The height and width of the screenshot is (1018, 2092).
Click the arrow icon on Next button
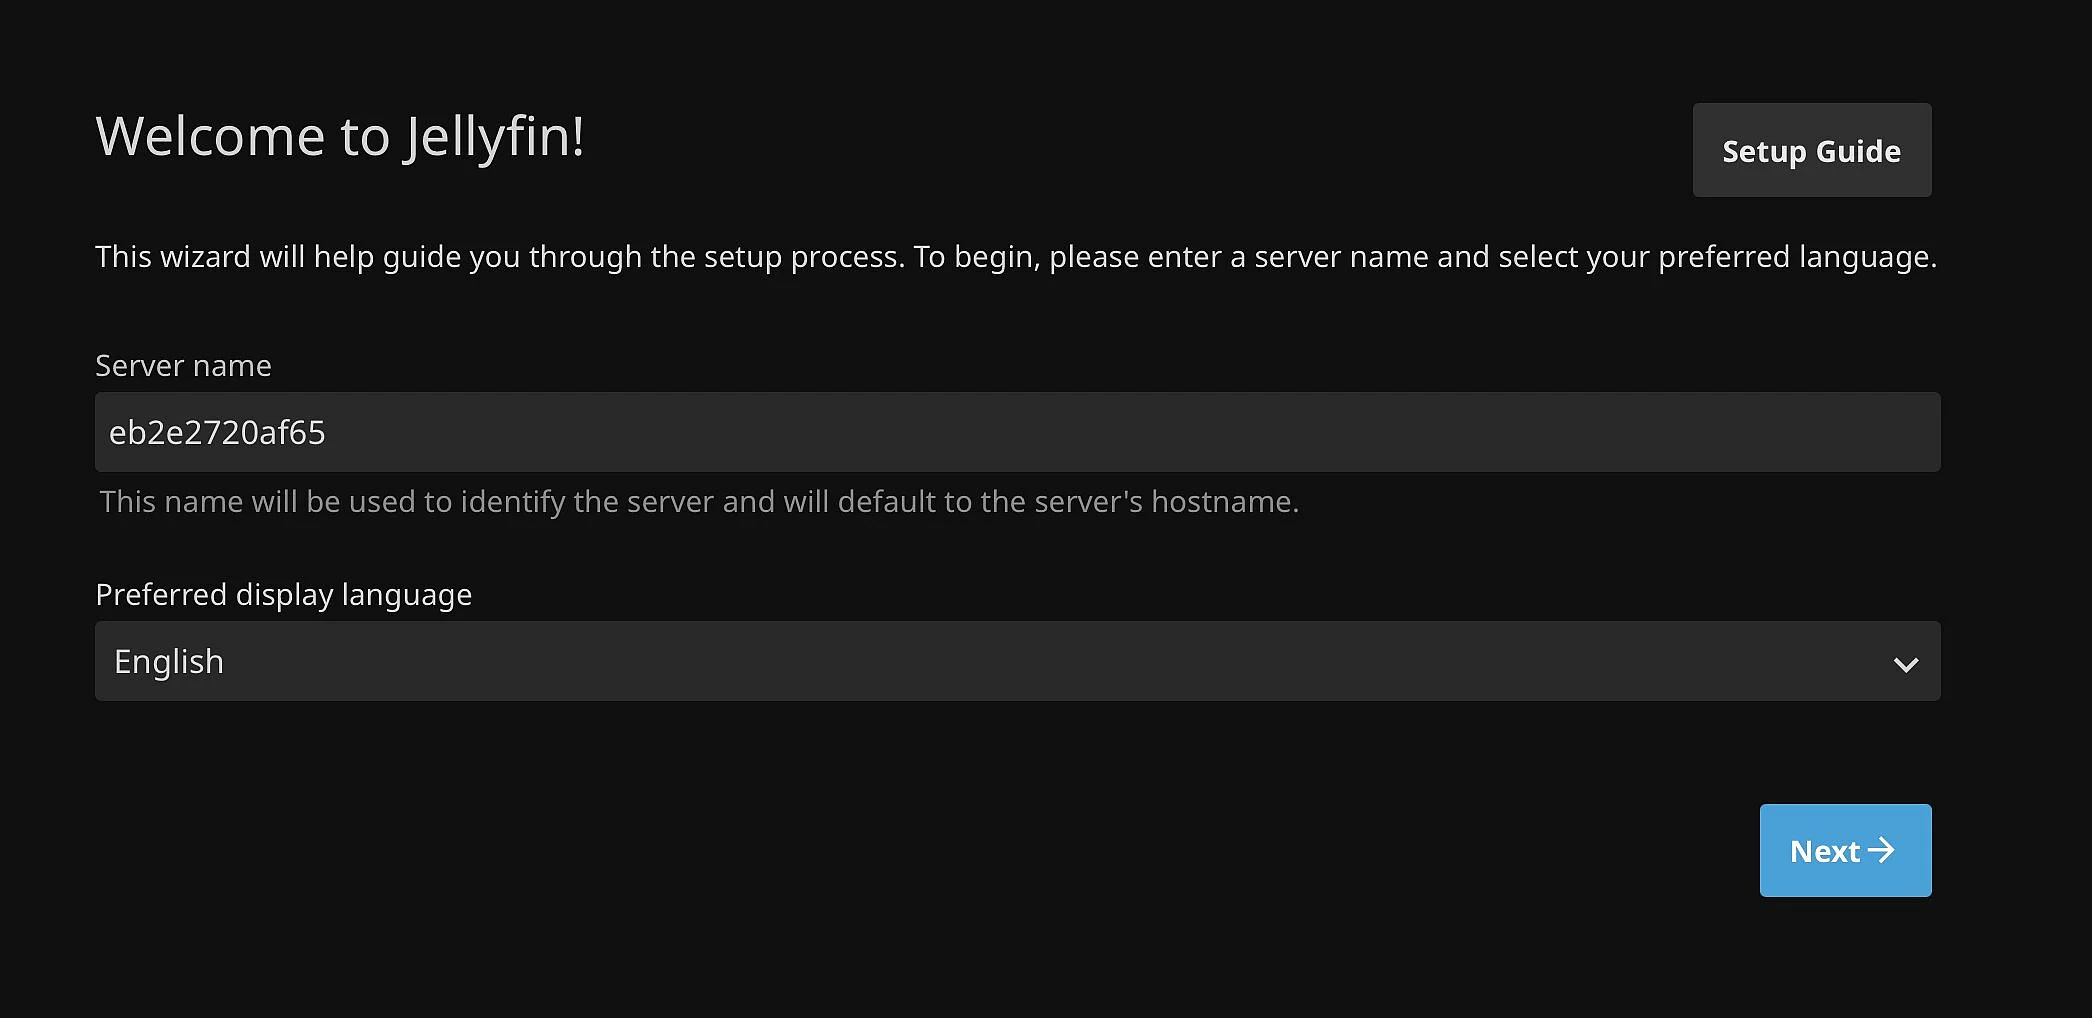(x=1881, y=850)
